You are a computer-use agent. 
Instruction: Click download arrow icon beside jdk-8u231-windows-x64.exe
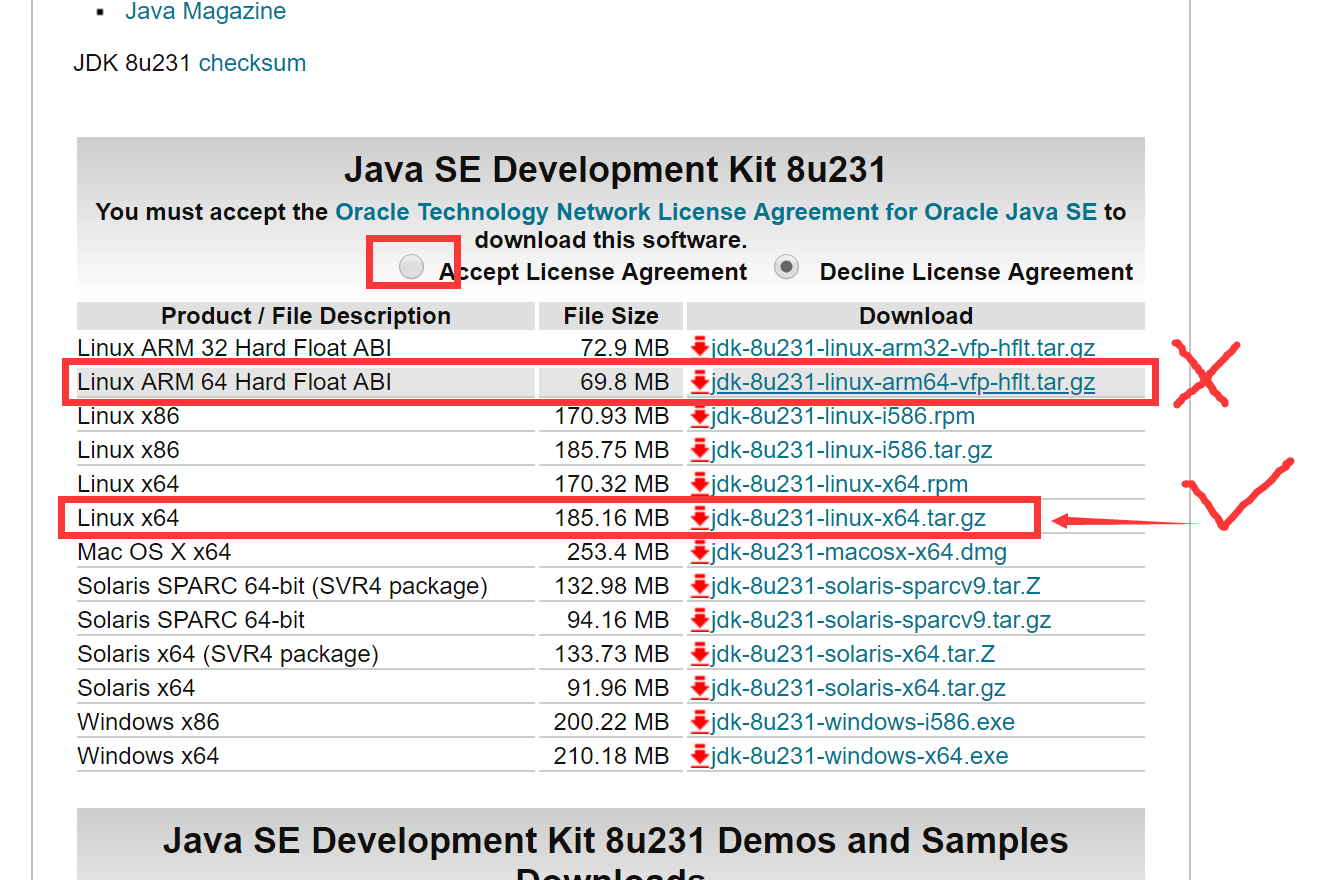click(x=700, y=755)
